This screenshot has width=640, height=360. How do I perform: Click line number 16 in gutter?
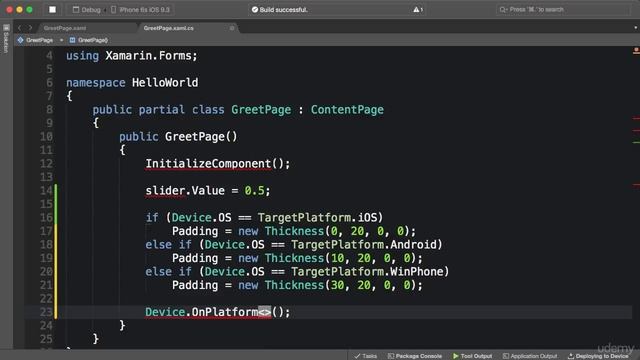pyautogui.click(x=46, y=218)
